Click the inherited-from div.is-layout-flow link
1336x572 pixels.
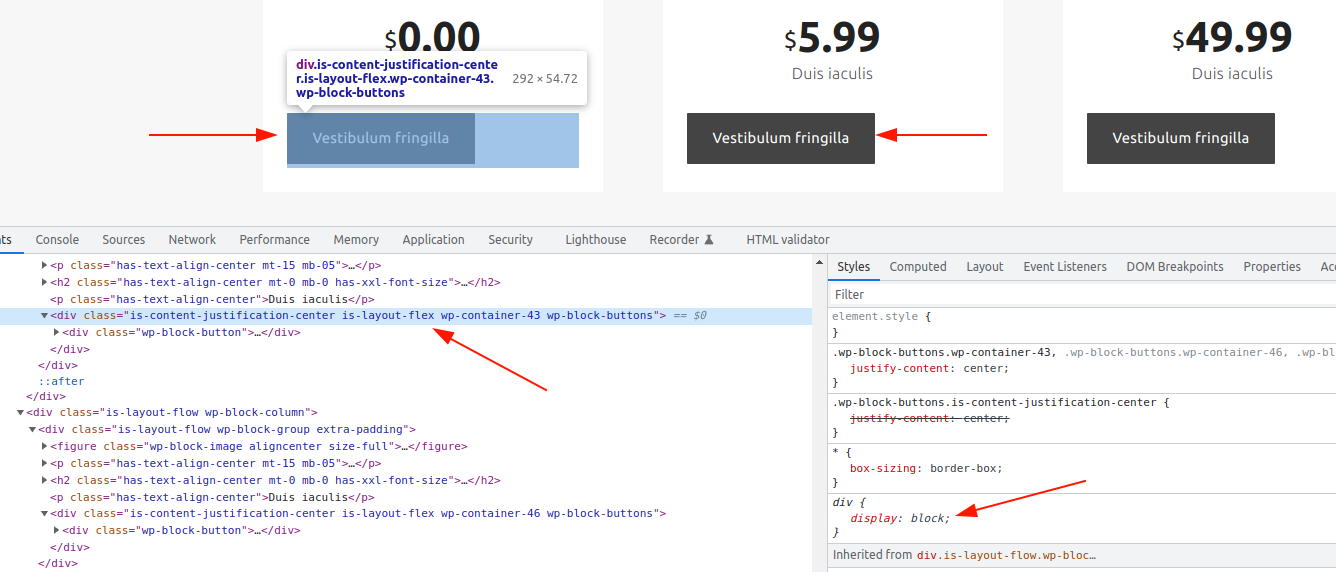[1006, 555]
